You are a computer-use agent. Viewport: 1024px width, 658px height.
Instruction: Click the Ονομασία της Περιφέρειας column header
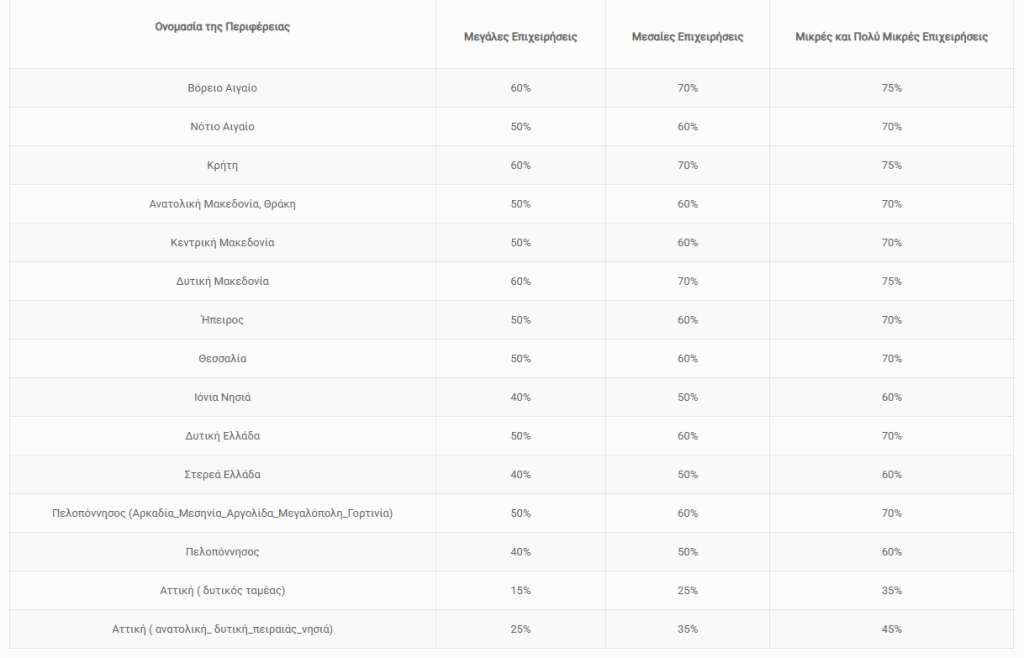click(222, 27)
